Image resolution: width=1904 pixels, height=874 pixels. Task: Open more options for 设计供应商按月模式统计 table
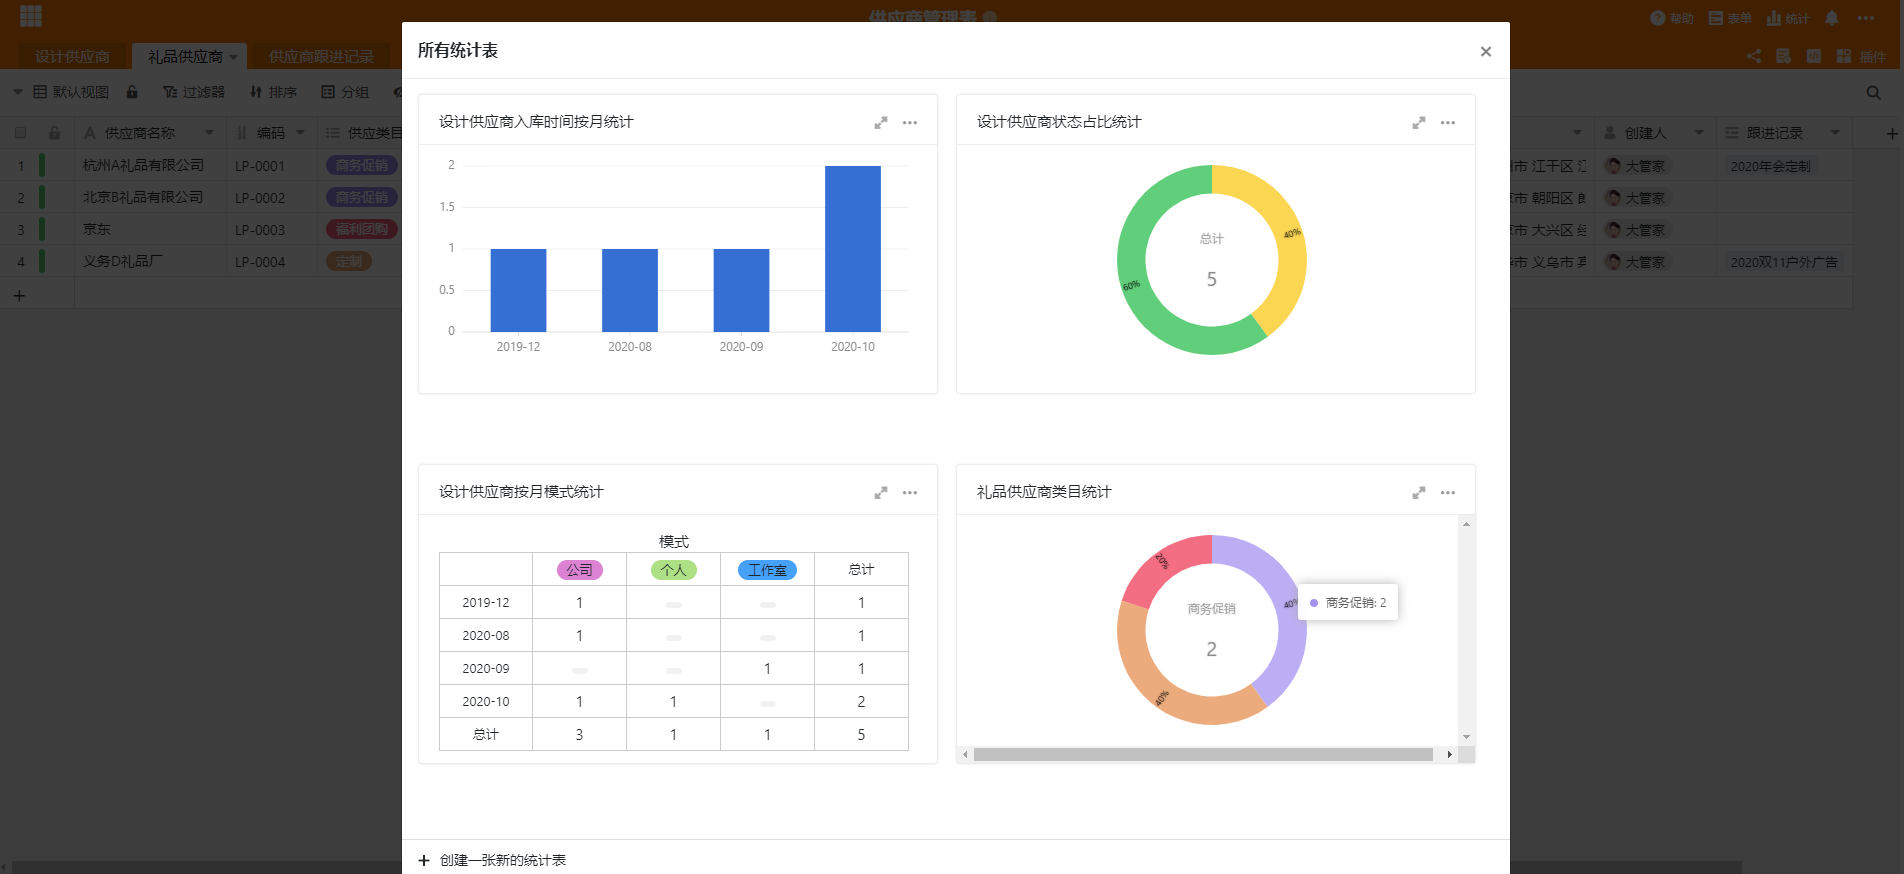[x=910, y=493]
